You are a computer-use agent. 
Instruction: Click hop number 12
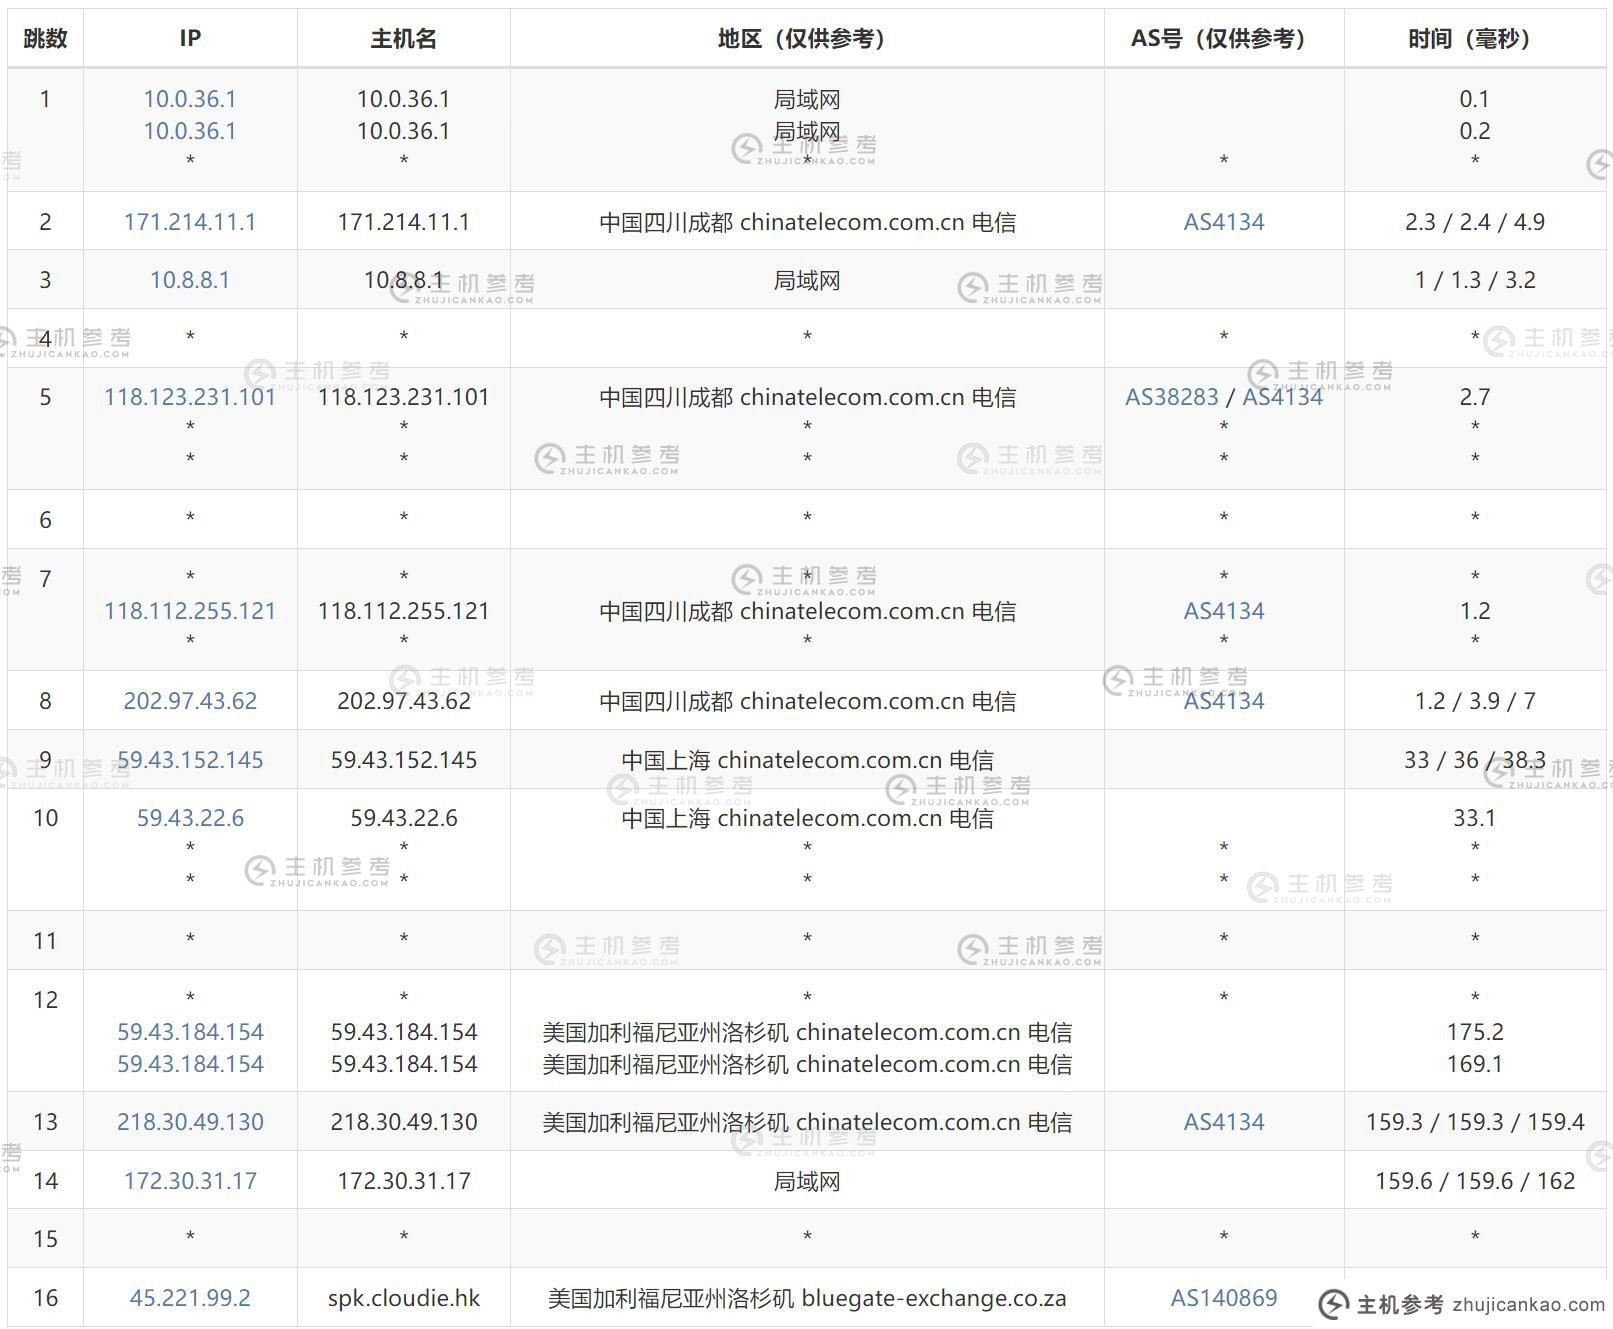[45, 1000]
